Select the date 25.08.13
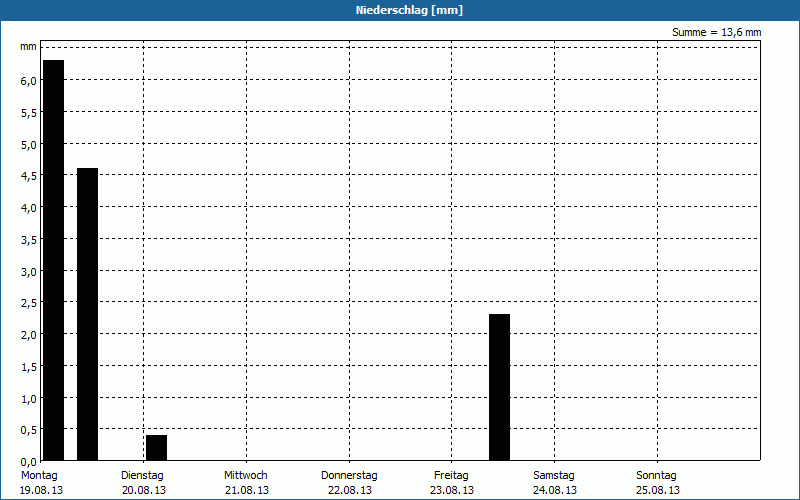 pyautogui.click(x=658, y=490)
